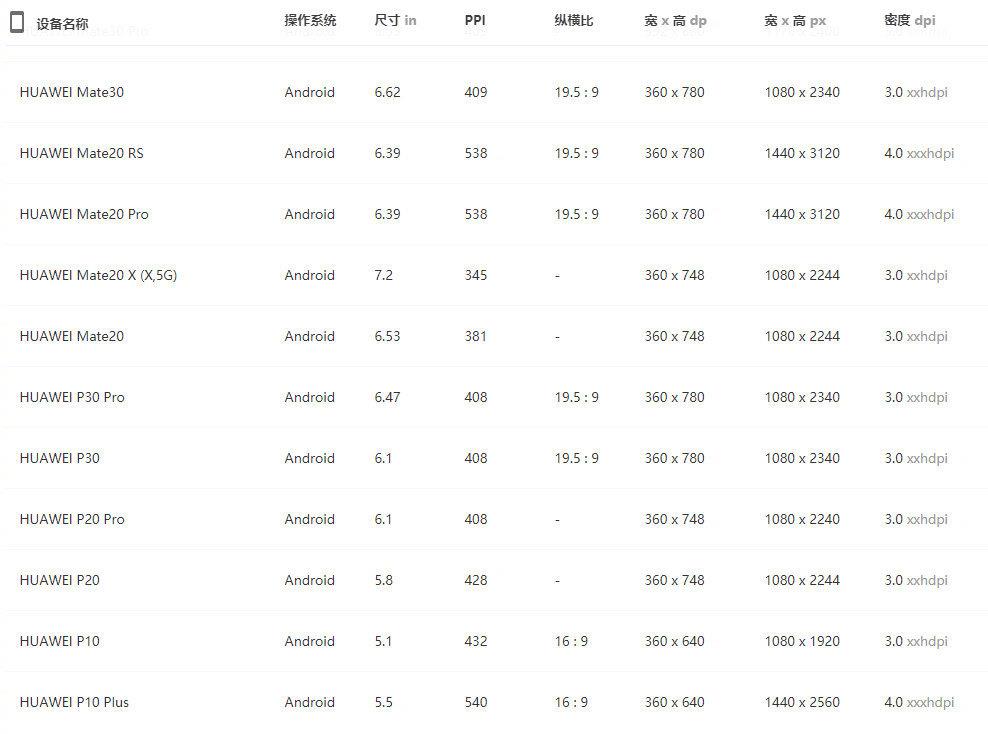The height and width of the screenshot is (734, 988).
Task: Click the 纵横比 column header
Action: (x=573, y=20)
